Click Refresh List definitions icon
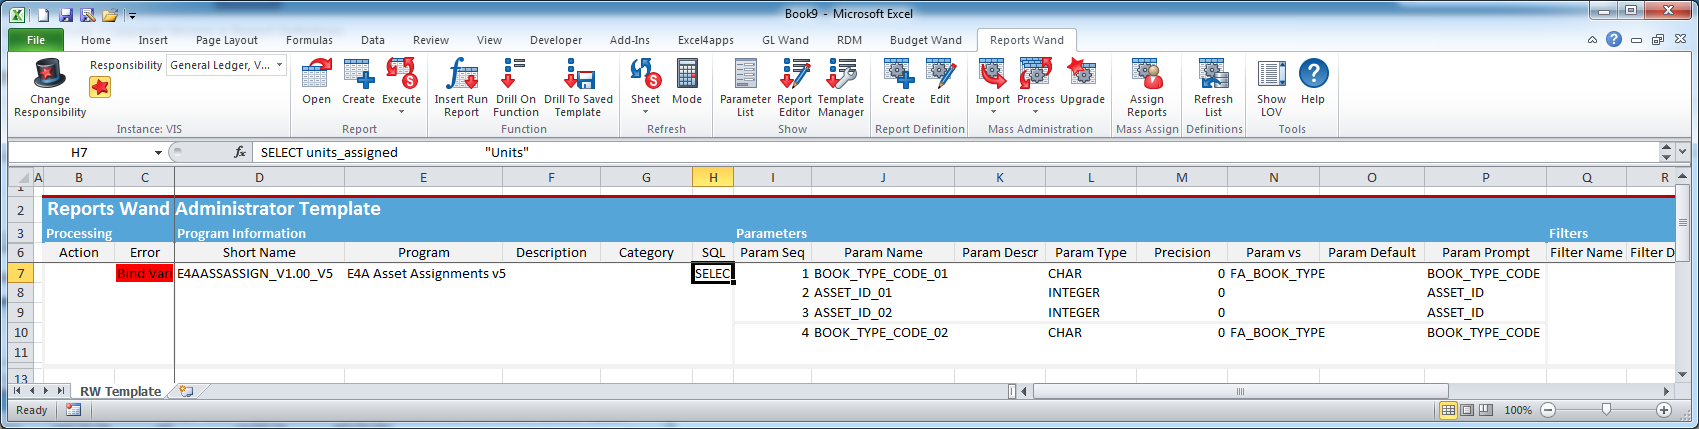 [x=1213, y=75]
